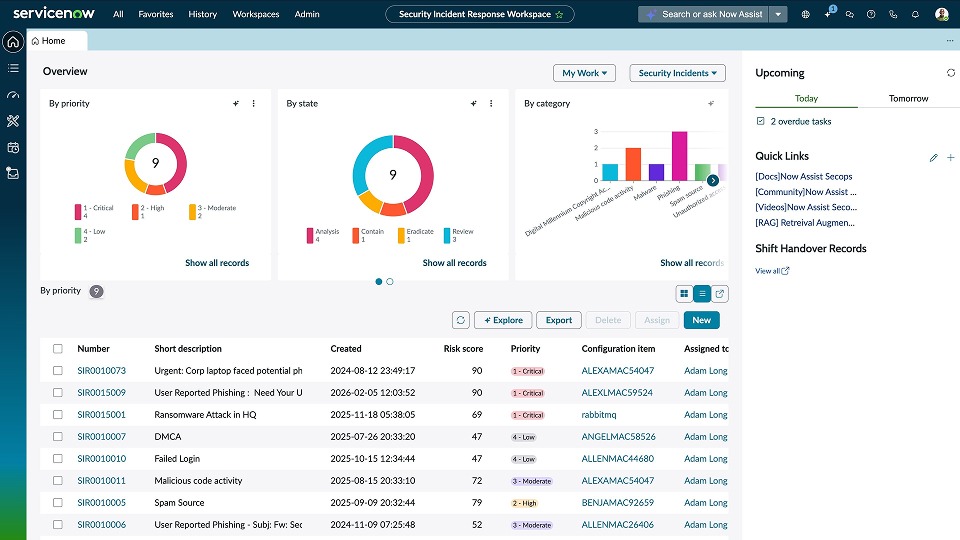This screenshot has height=540, width=960.
Task: Open the inbox icon in left sidebar
Action: point(13,173)
